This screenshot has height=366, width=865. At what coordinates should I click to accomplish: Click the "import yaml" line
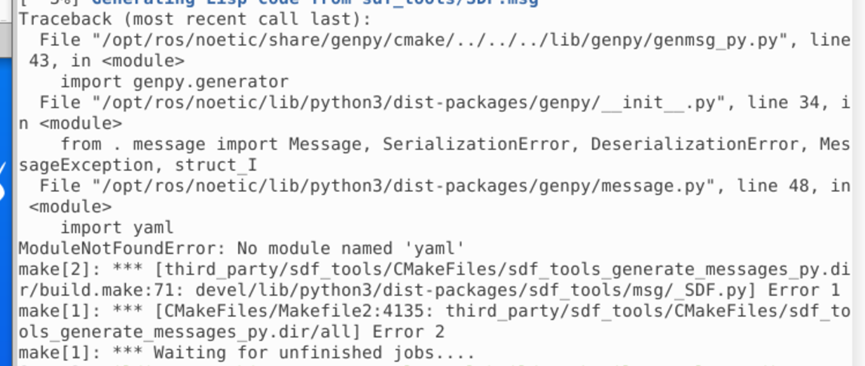coord(117,227)
